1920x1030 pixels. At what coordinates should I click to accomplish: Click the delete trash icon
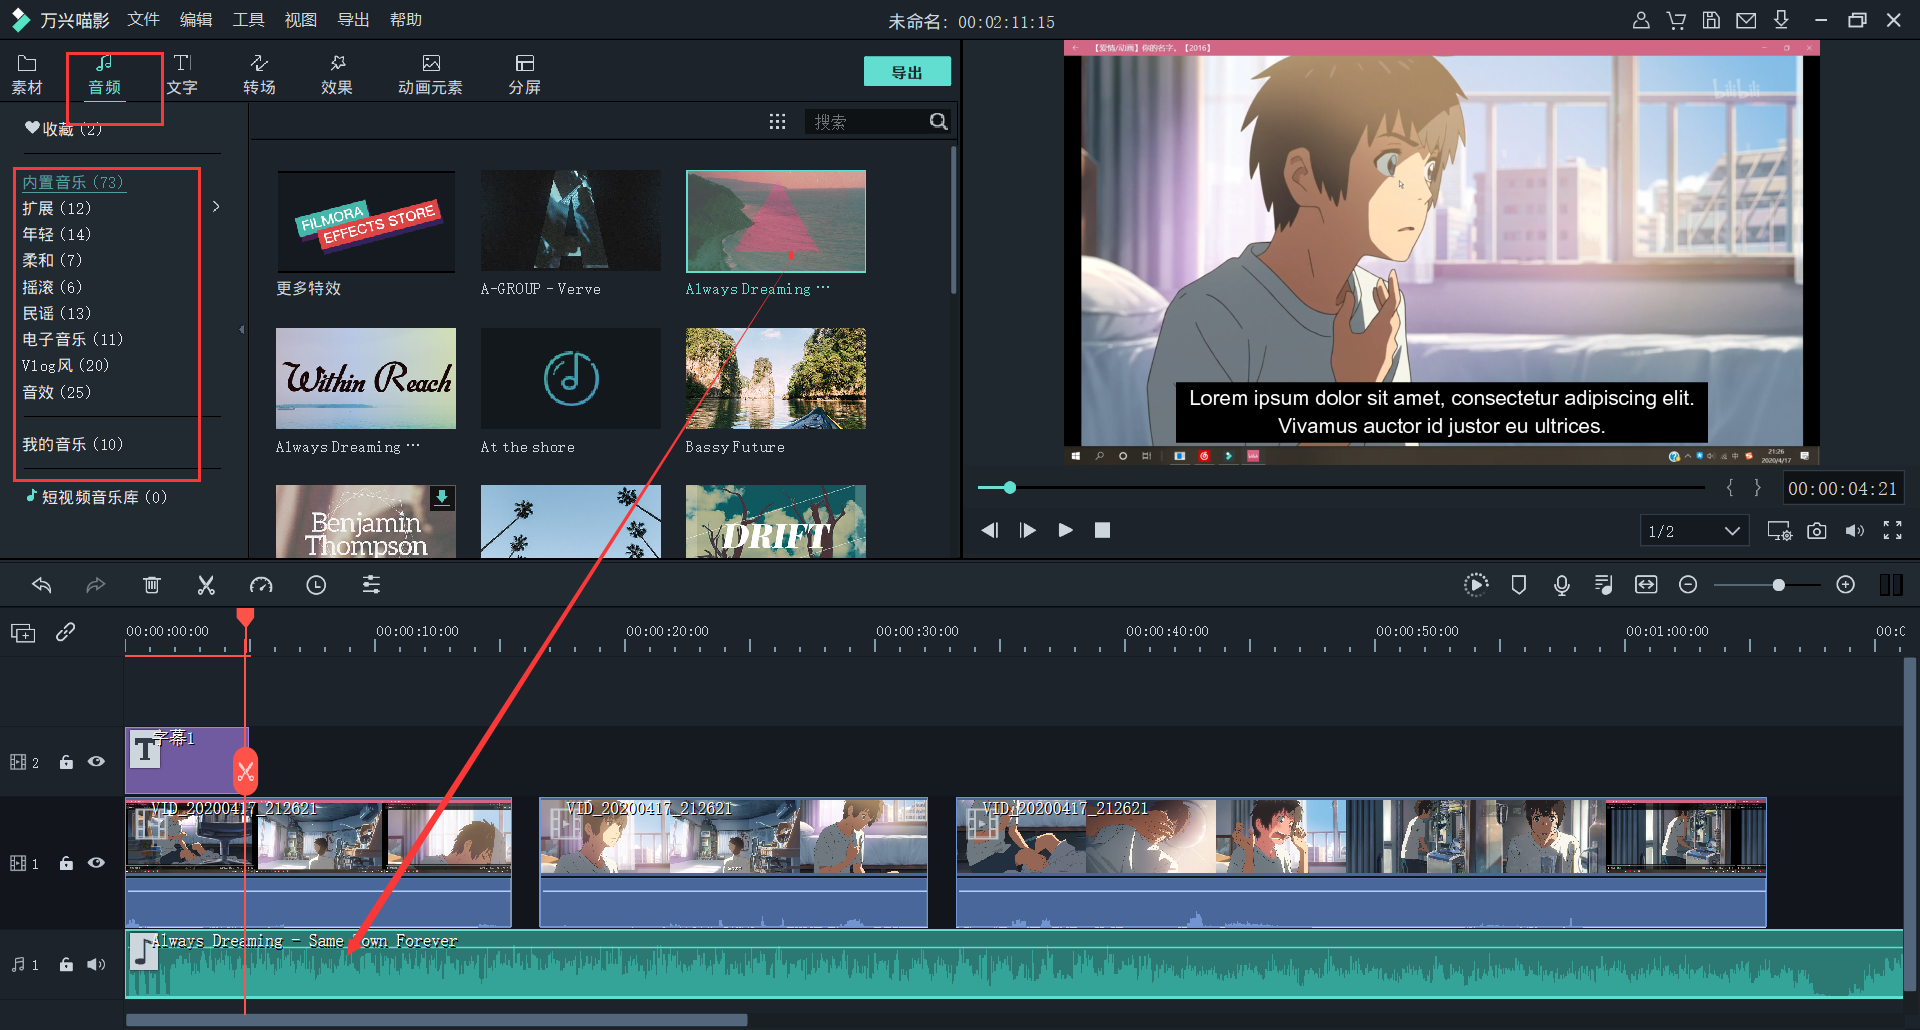click(x=152, y=585)
